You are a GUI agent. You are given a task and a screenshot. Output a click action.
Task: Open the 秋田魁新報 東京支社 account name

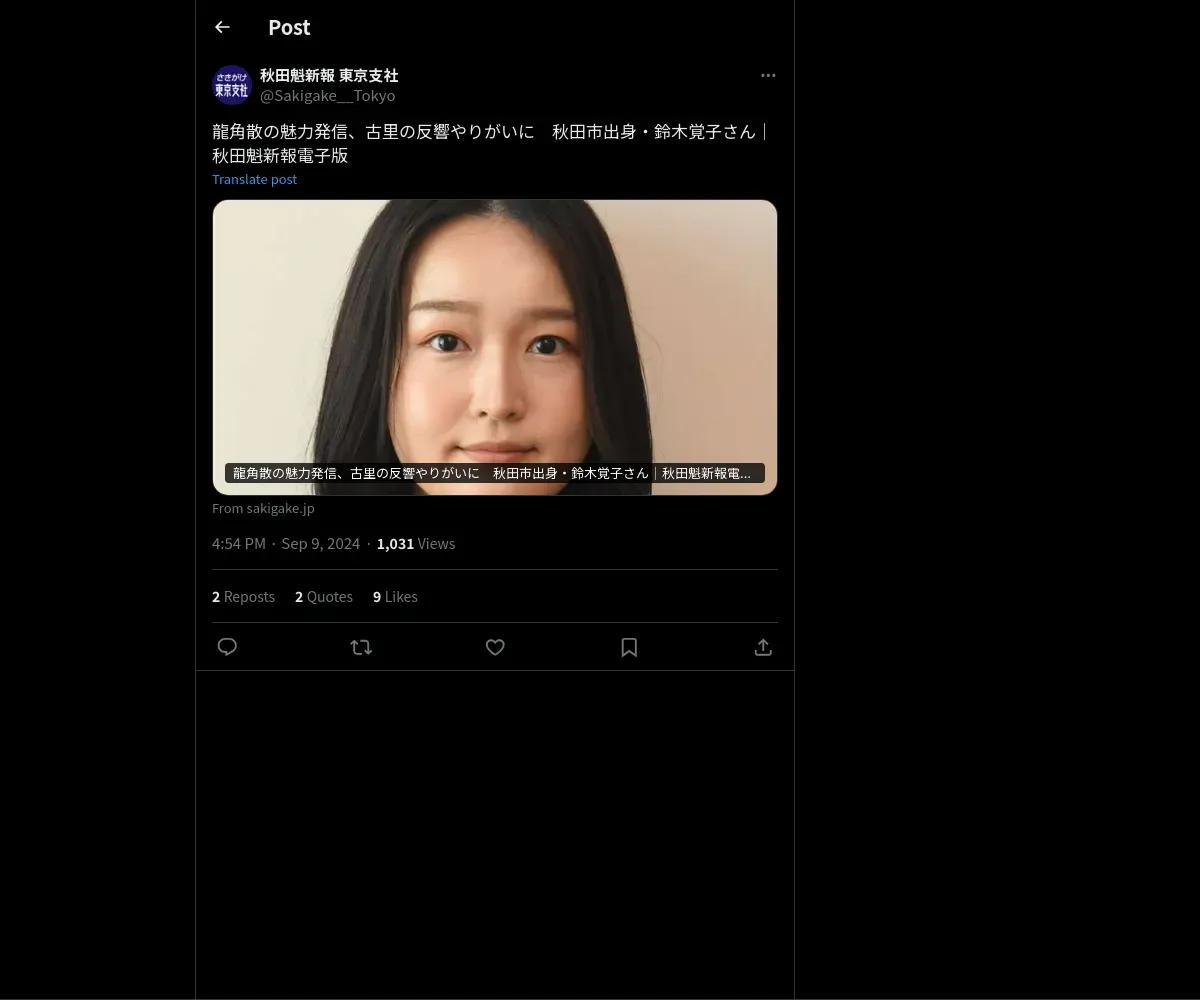click(x=329, y=75)
